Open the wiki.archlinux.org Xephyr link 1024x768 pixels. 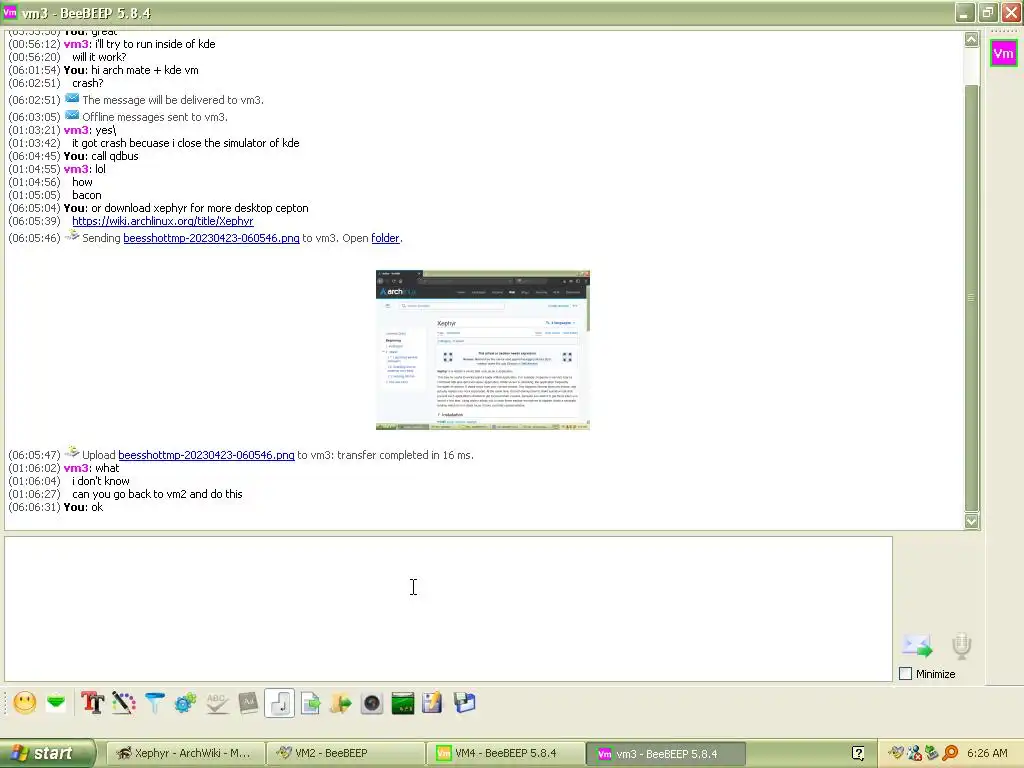click(x=163, y=221)
